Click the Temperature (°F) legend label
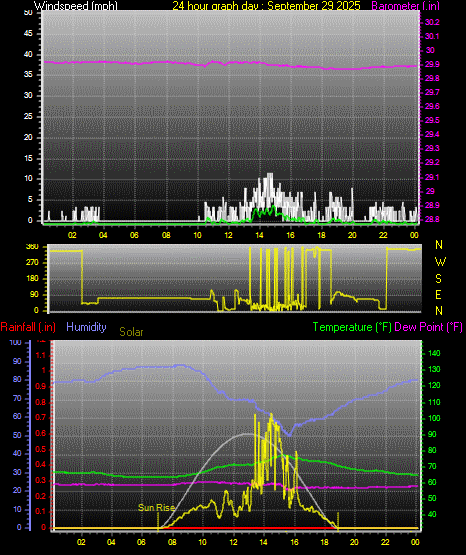 (x=352, y=327)
